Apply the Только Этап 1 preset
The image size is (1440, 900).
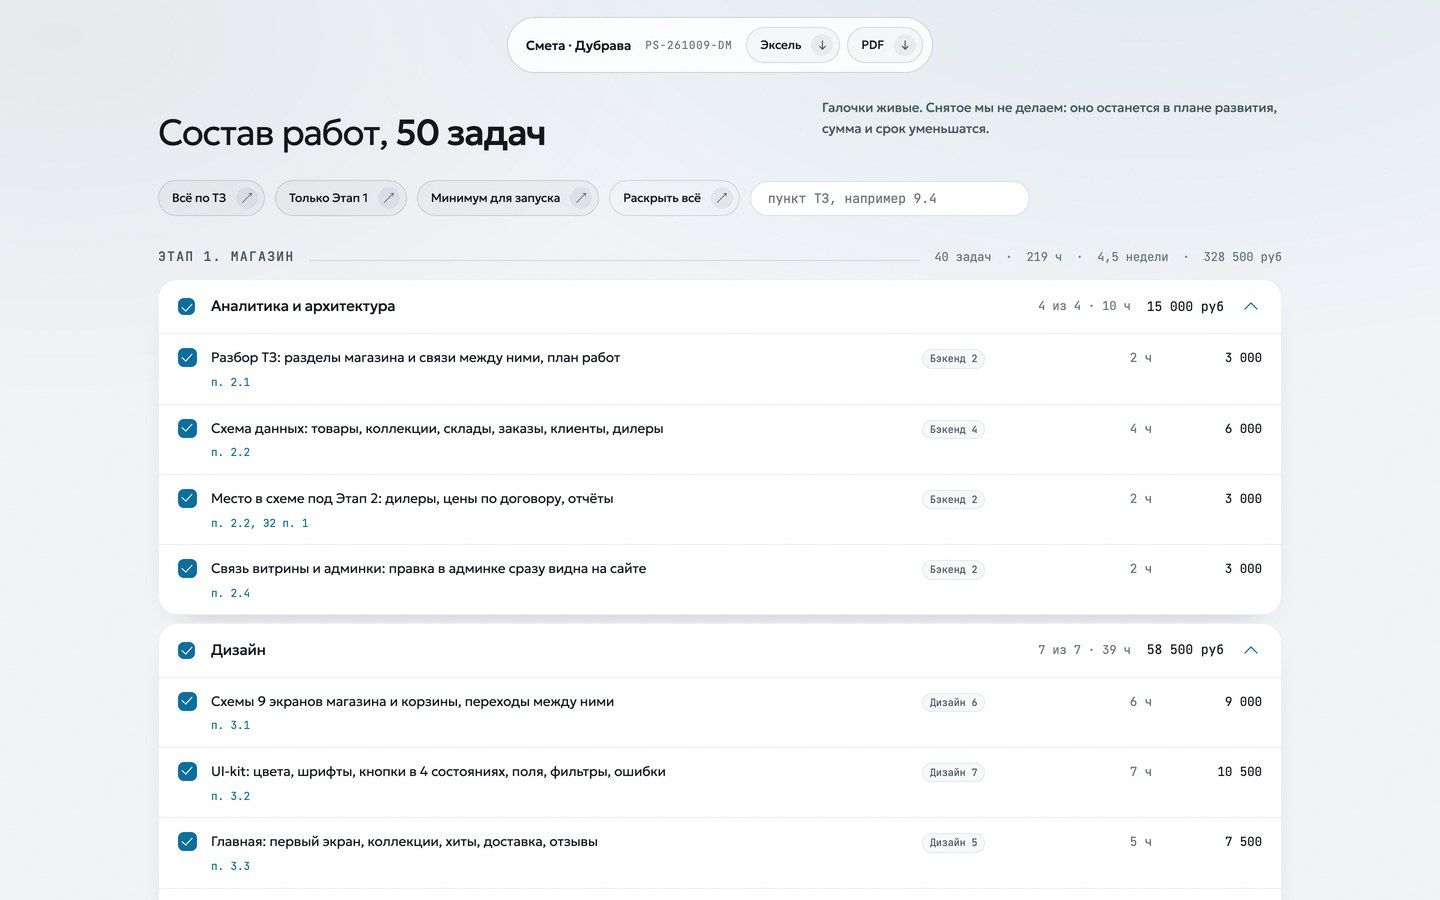point(341,198)
